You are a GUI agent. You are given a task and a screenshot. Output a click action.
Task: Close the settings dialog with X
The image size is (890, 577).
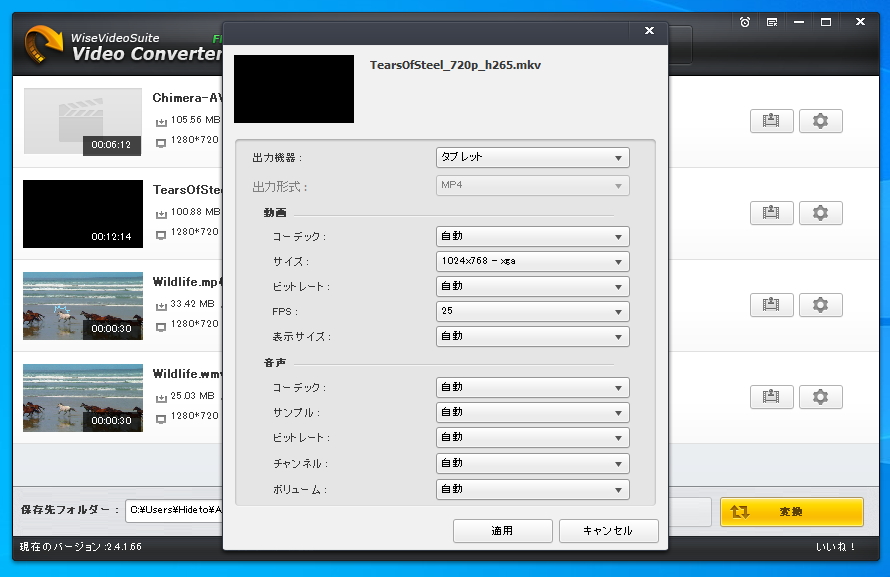point(649,31)
